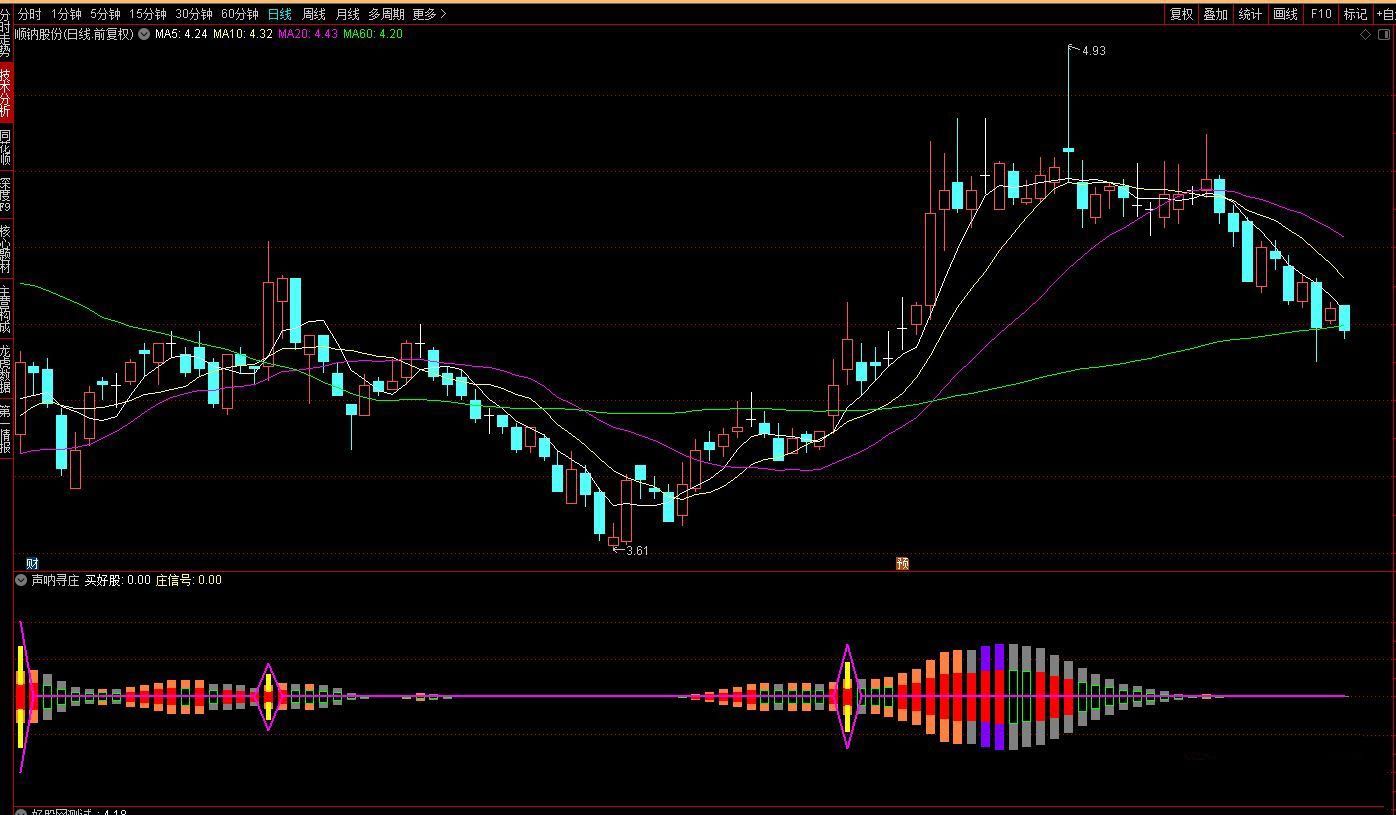The image size is (1396, 815).
Task: Click the 庄信号: 0.00 value
Action: pyautogui.click(x=188, y=580)
